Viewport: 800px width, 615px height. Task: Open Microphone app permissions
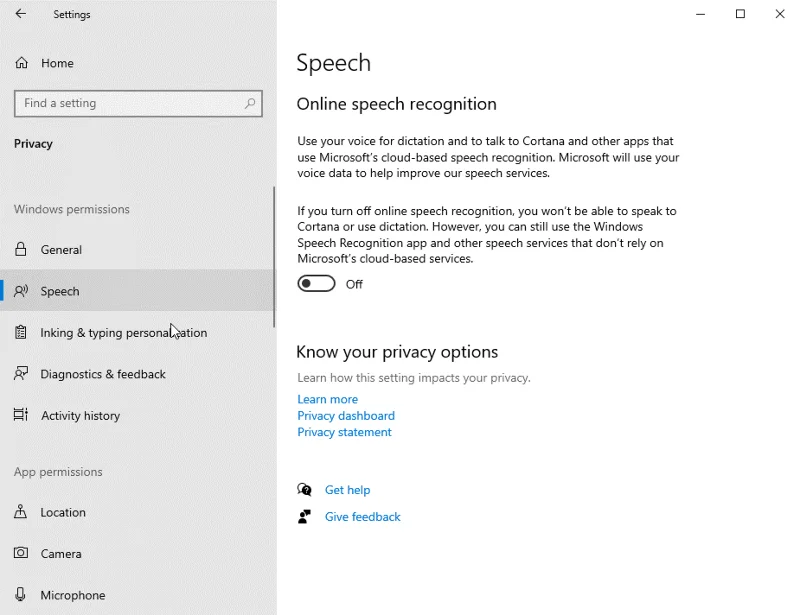click(x=137, y=595)
